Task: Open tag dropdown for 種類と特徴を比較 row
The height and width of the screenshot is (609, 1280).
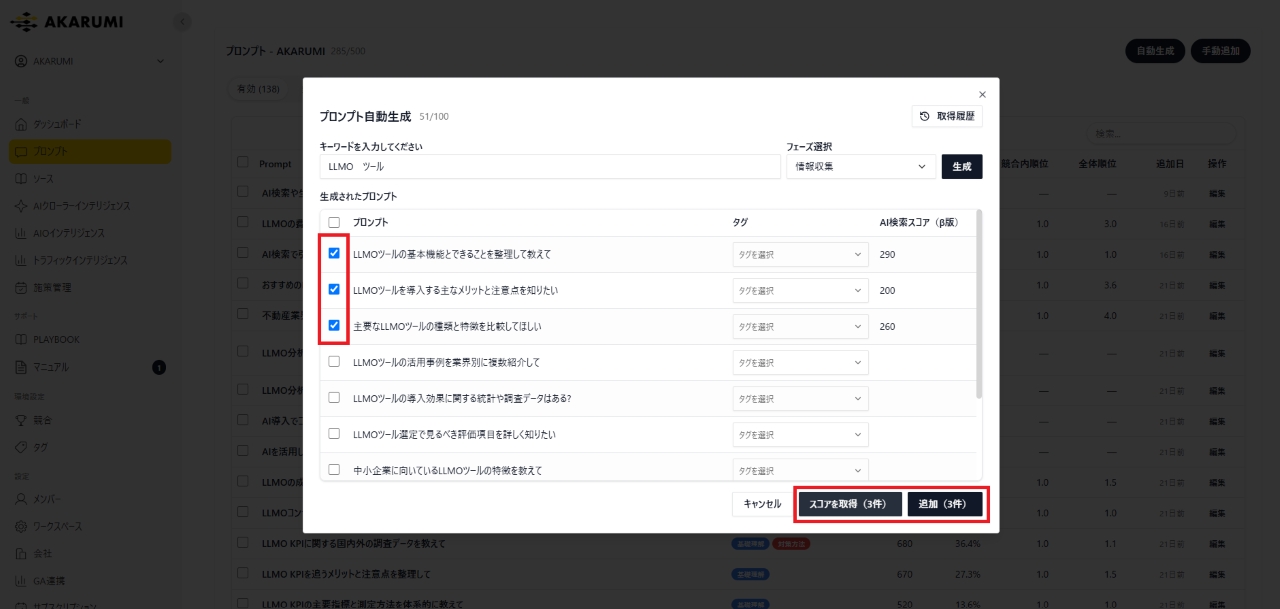Action: point(800,326)
